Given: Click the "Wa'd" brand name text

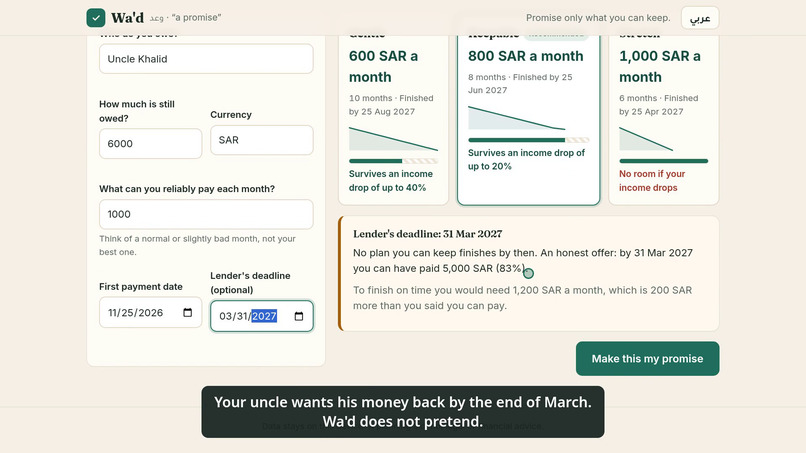Looking at the screenshot, I should pyautogui.click(x=127, y=17).
